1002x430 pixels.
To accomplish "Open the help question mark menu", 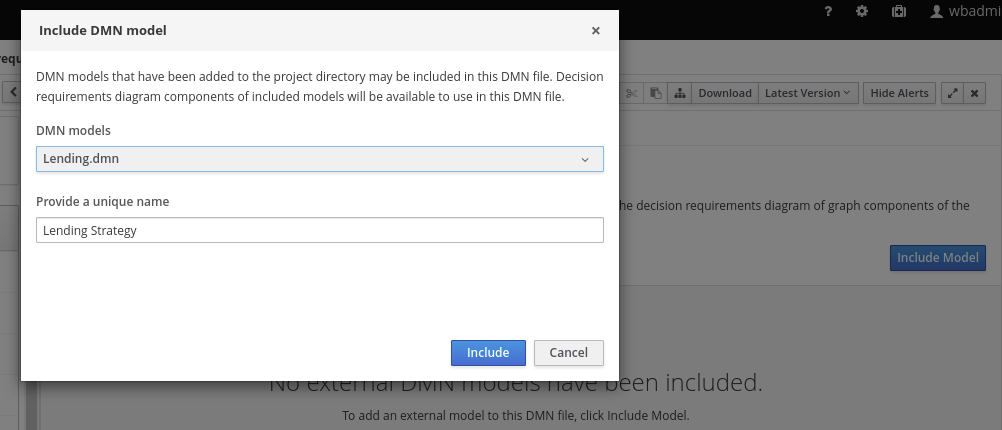I will coord(828,12).
